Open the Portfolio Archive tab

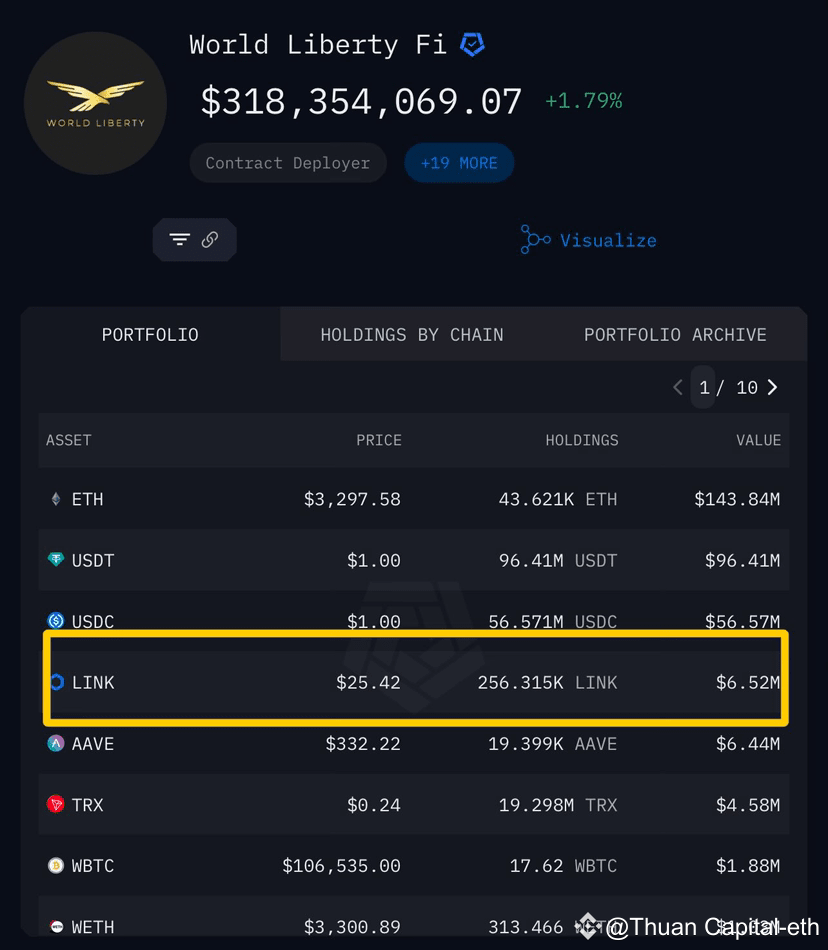tap(675, 335)
